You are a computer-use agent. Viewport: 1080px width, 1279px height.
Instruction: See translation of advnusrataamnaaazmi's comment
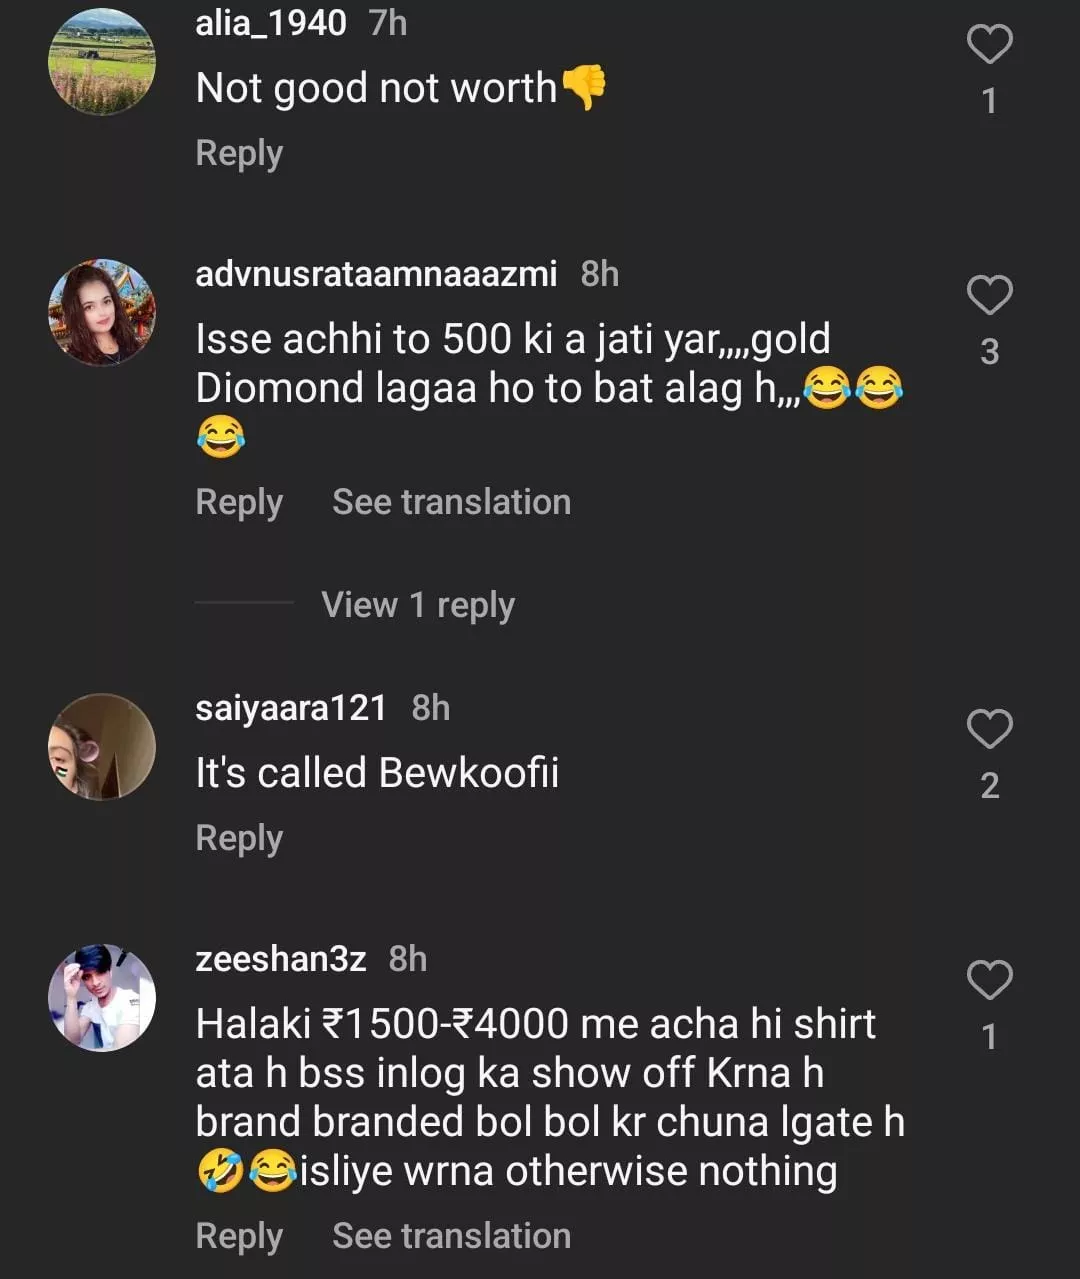click(x=451, y=502)
